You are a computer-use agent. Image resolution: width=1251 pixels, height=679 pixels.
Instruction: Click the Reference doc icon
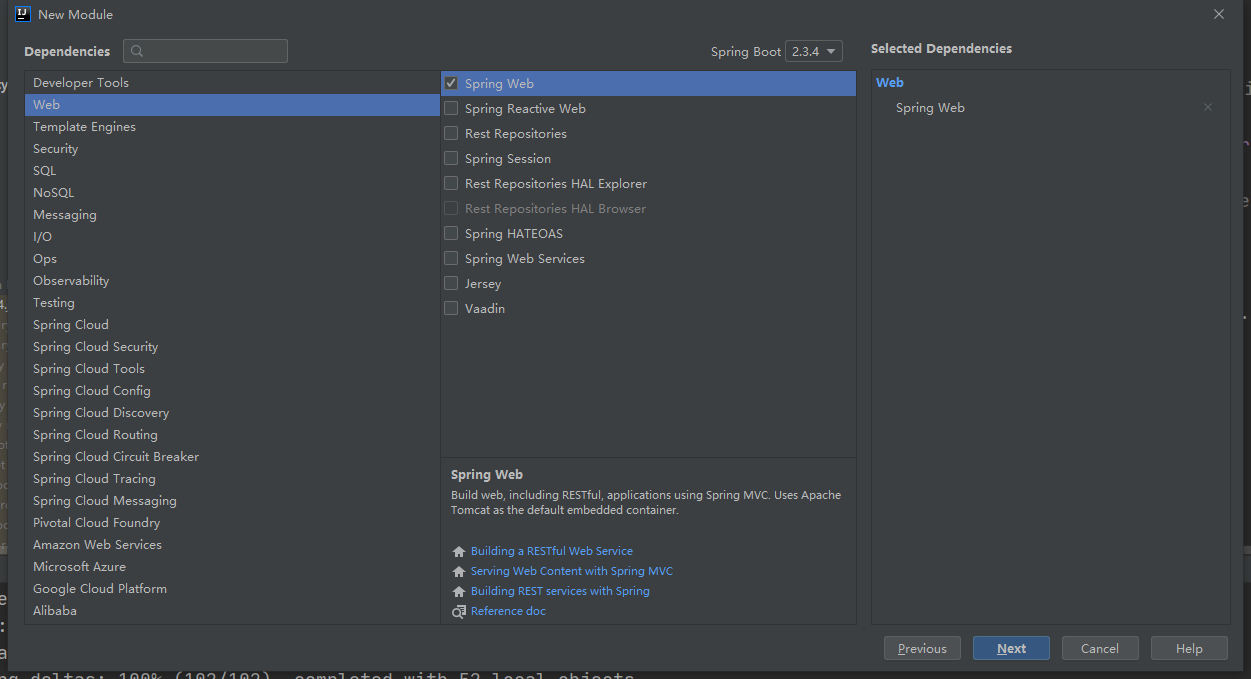coord(459,612)
